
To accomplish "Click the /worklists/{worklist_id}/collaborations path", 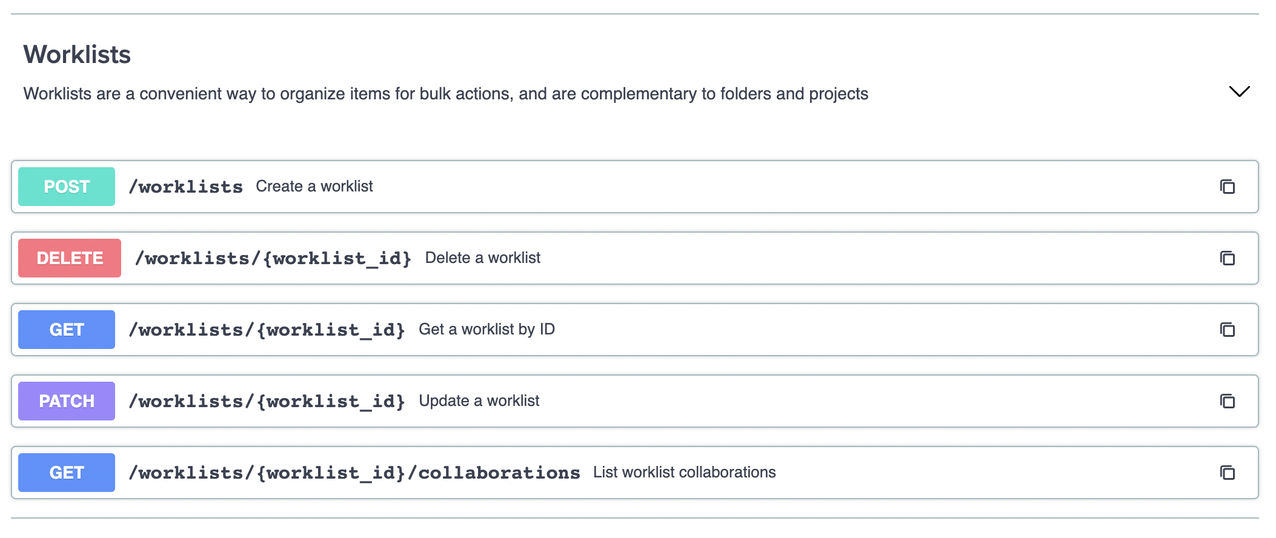I will [x=354, y=473].
